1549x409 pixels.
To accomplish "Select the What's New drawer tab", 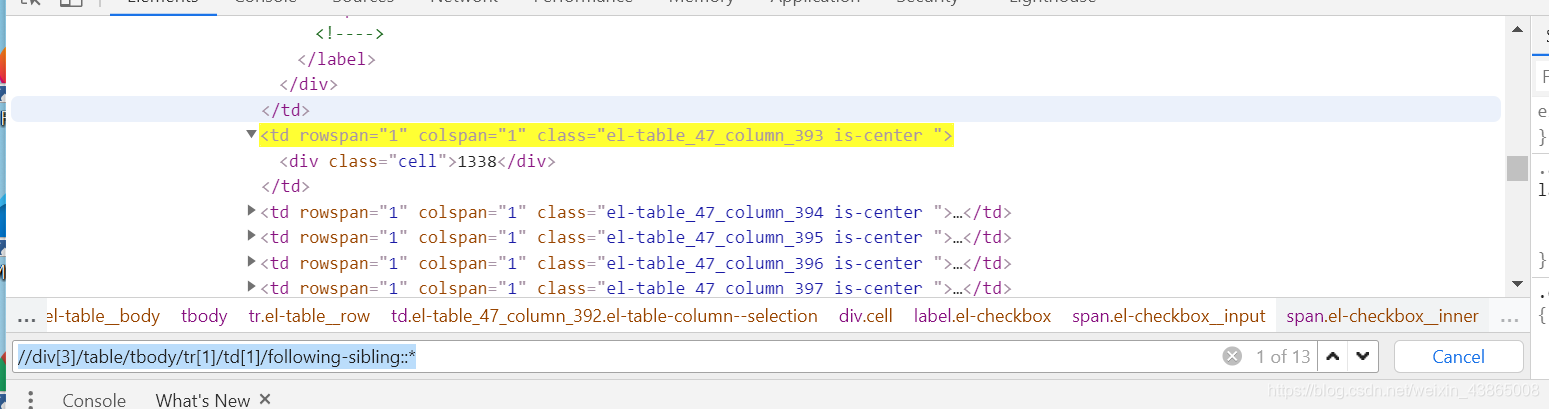I will [x=203, y=399].
